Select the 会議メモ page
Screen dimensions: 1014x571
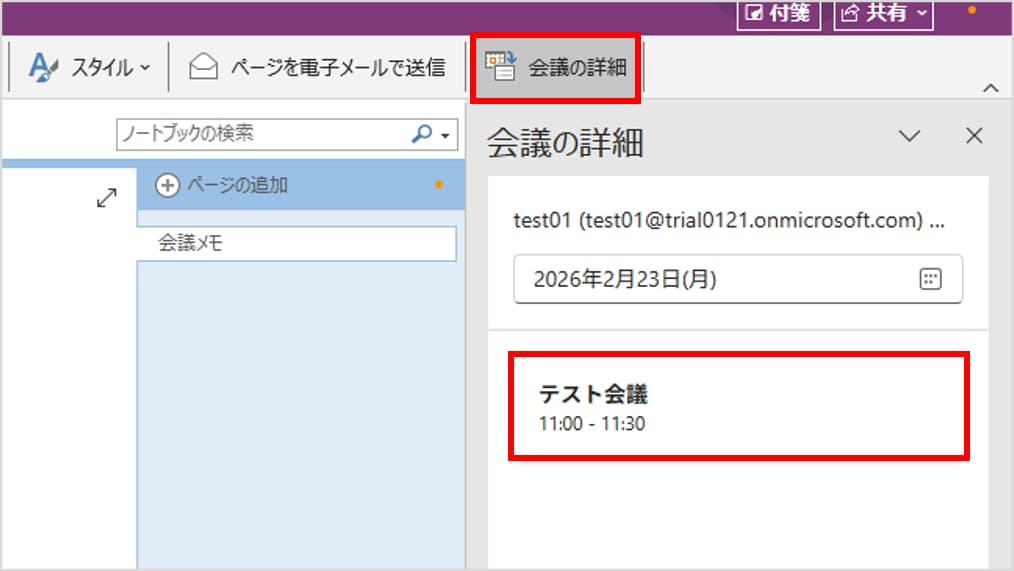(x=296, y=243)
